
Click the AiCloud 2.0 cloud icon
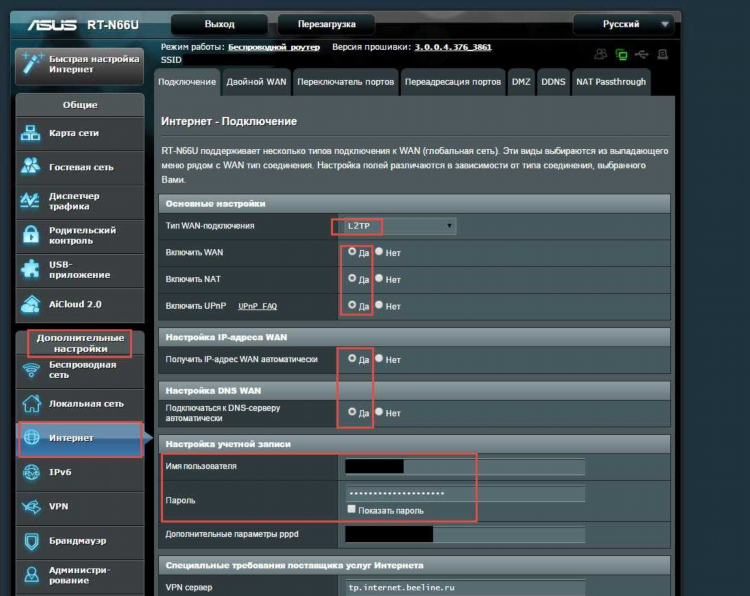(31, 305)
